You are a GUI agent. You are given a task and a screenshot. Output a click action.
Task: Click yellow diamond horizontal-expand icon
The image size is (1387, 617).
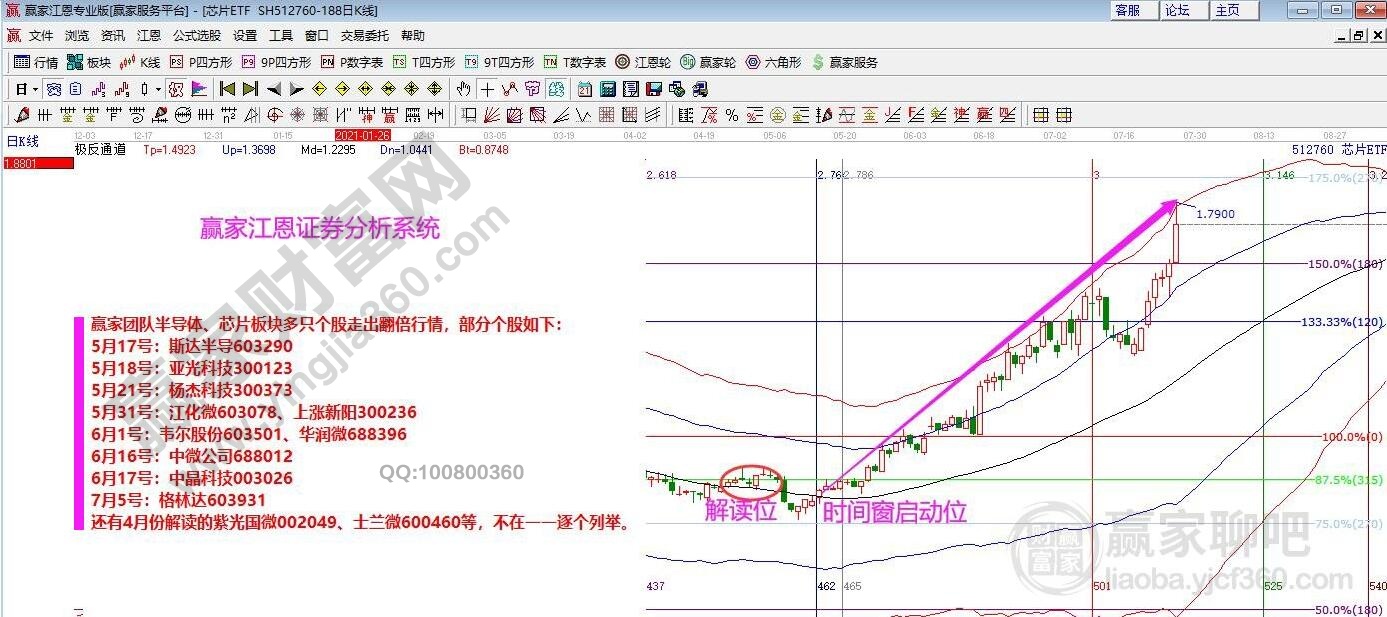365,89
